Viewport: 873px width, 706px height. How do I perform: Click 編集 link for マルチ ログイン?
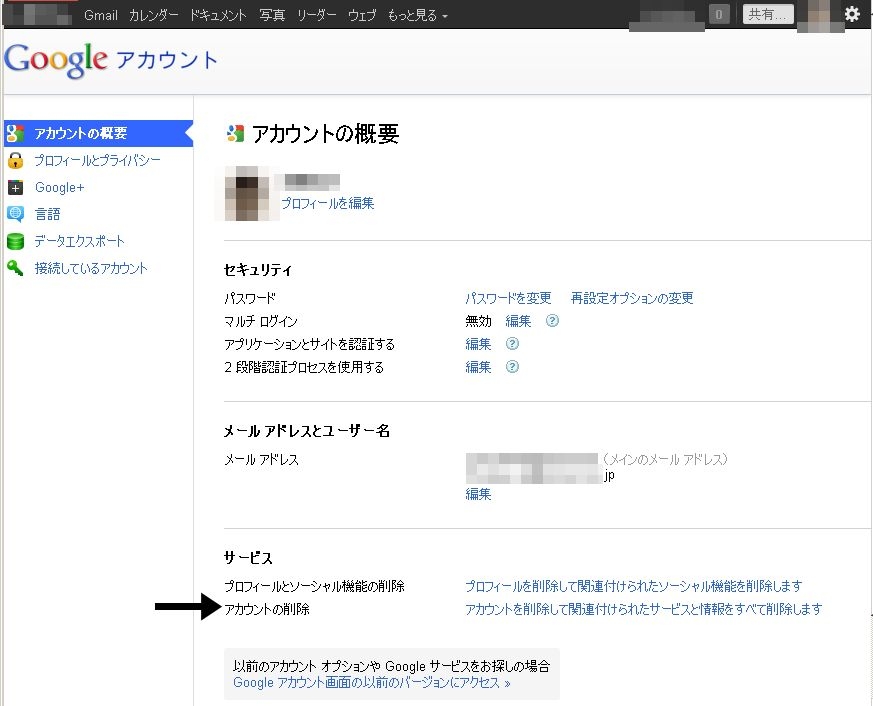pyautogui.click(x=518, y=321)
